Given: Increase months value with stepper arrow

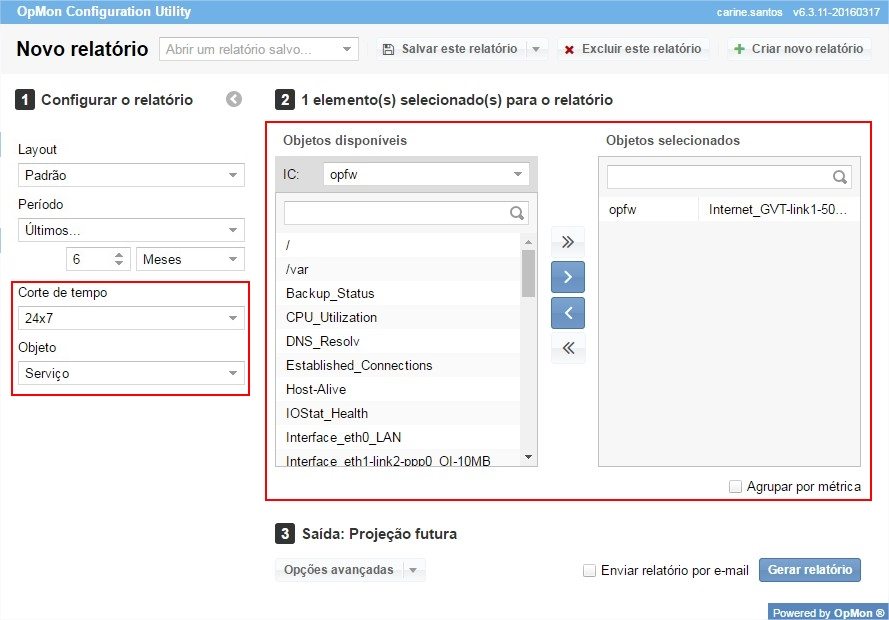Looking at the screenshot, I should [120, 254].
